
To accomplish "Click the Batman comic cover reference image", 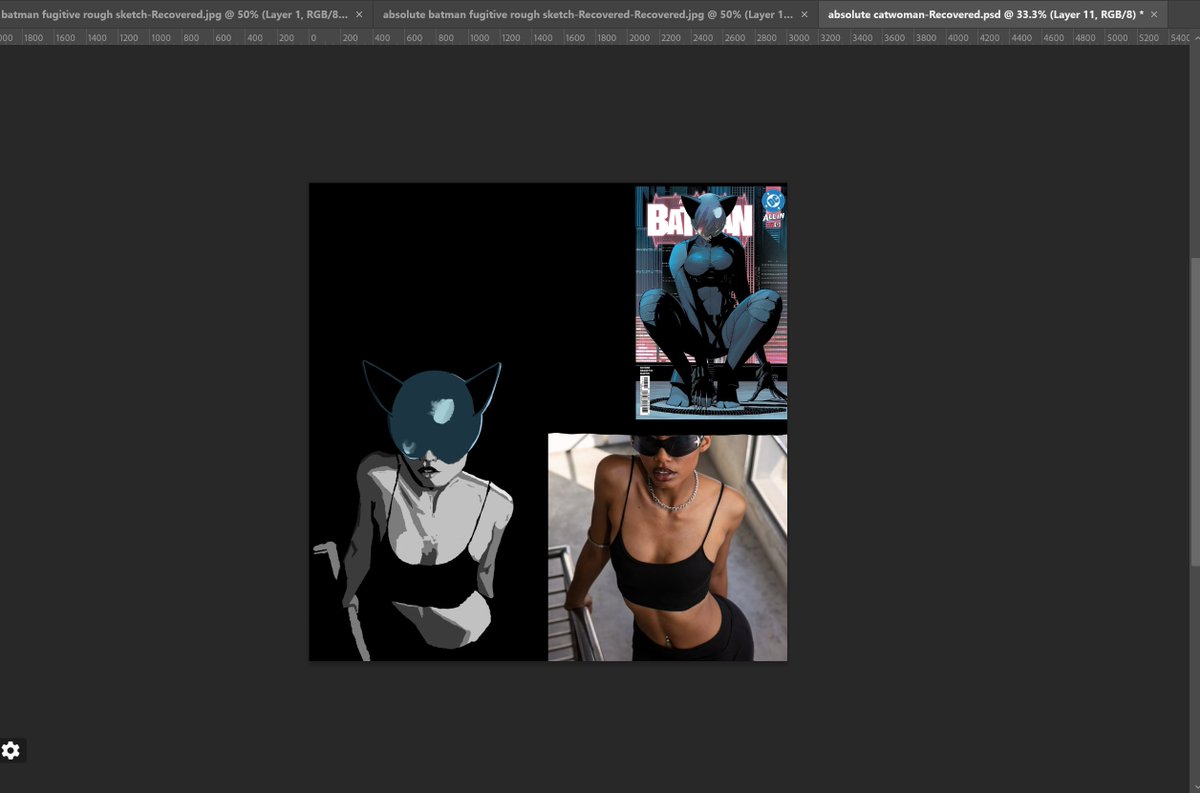I will point(711,302).
